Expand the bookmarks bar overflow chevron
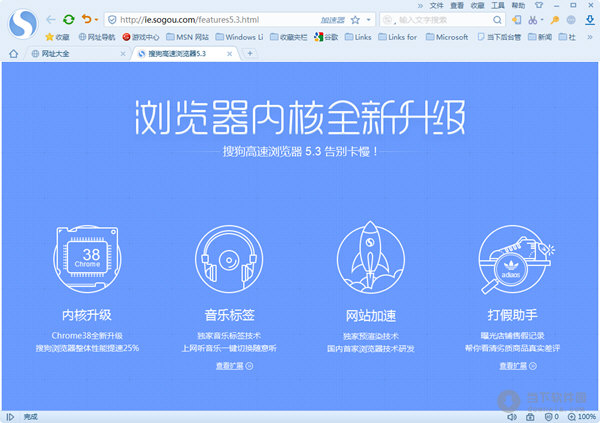The height and width of the screenshot is (423, 600). tap(590, 37)
